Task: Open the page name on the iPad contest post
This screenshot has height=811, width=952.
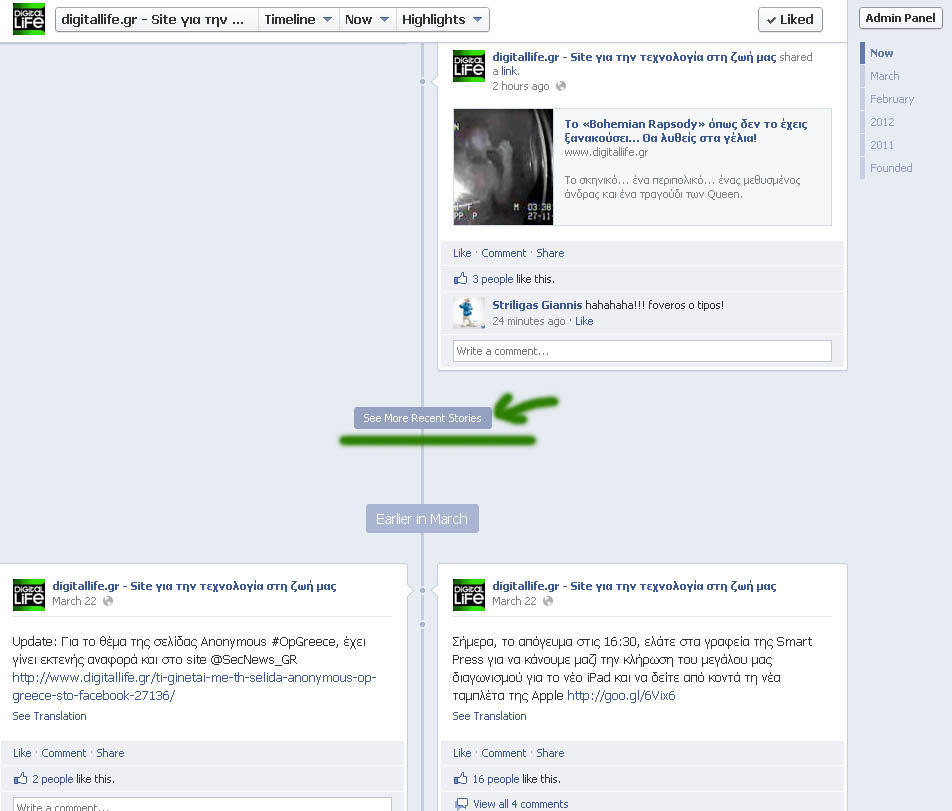Action: point(634,586)
